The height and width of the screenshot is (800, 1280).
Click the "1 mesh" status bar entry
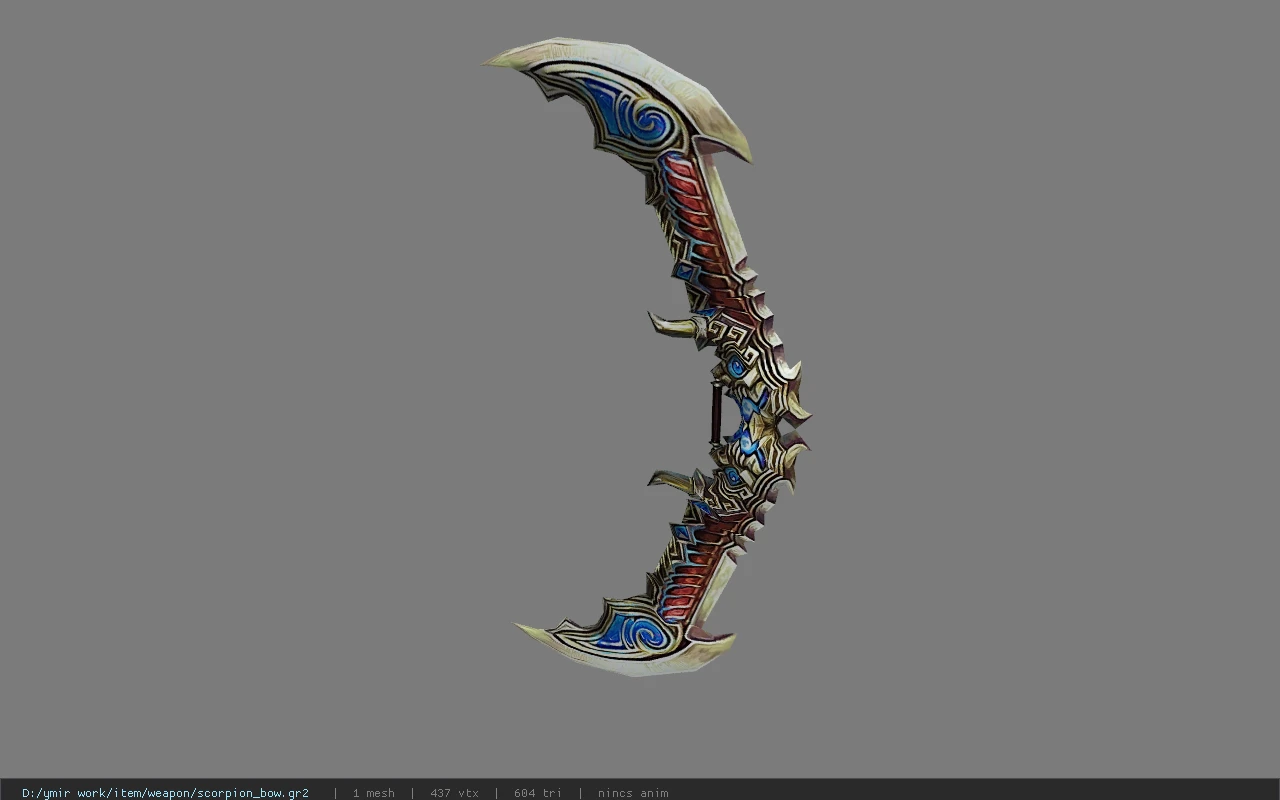point(373,793)
